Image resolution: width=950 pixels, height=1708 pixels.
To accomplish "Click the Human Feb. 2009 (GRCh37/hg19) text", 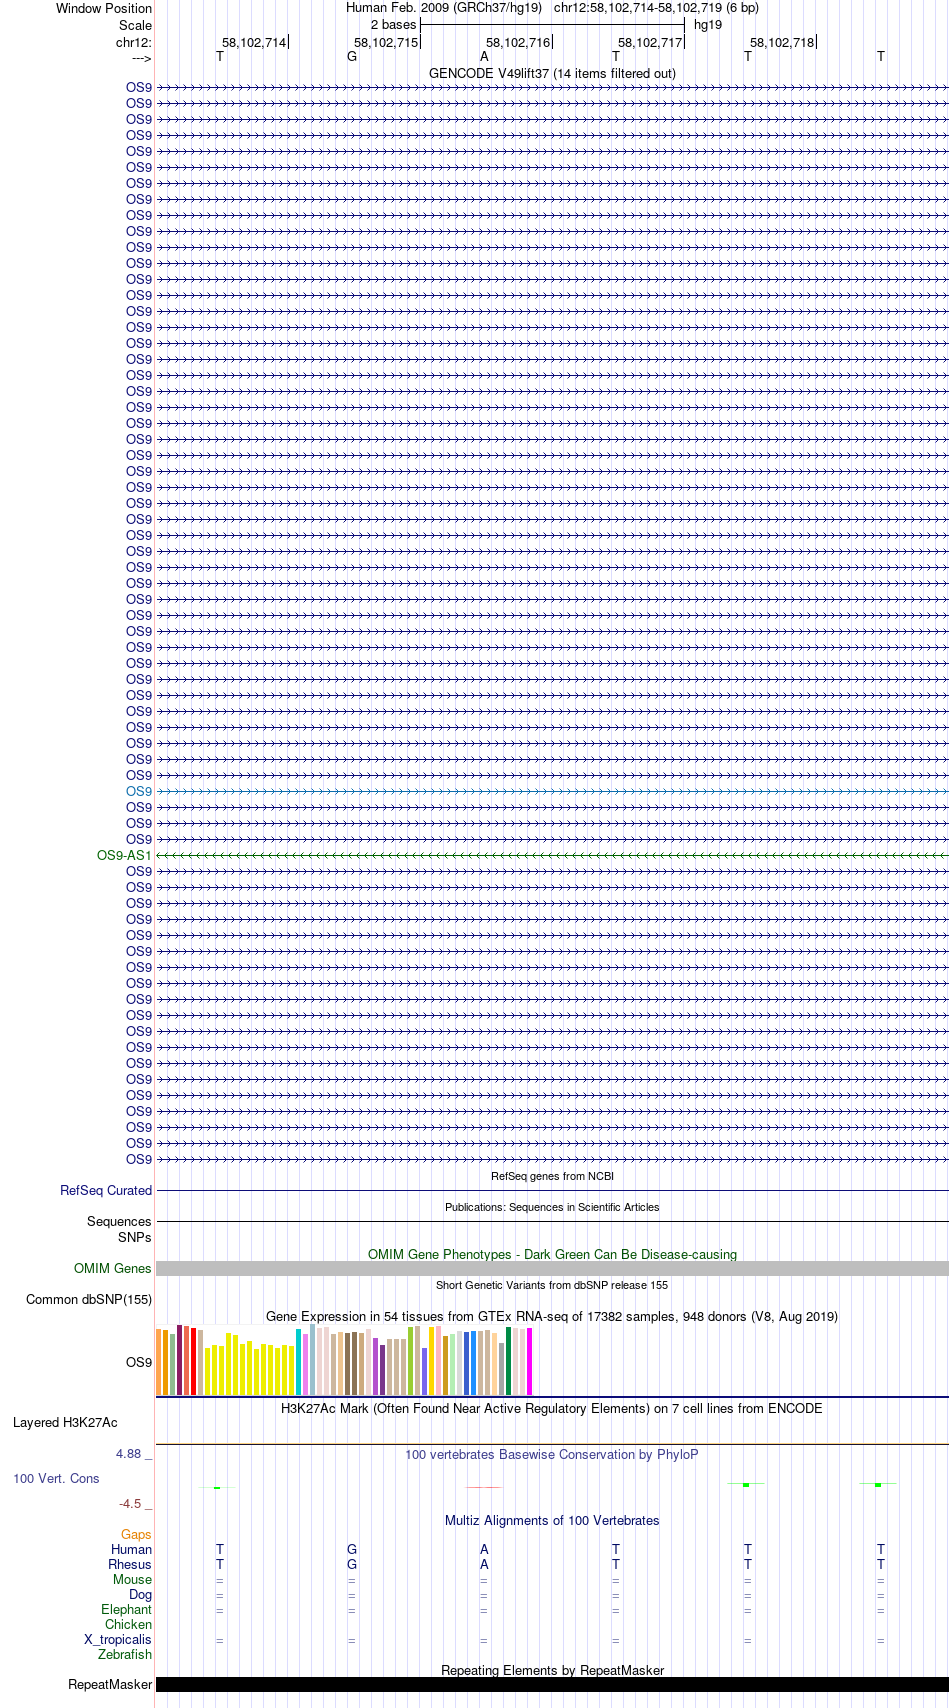I will tap(444, 8).
